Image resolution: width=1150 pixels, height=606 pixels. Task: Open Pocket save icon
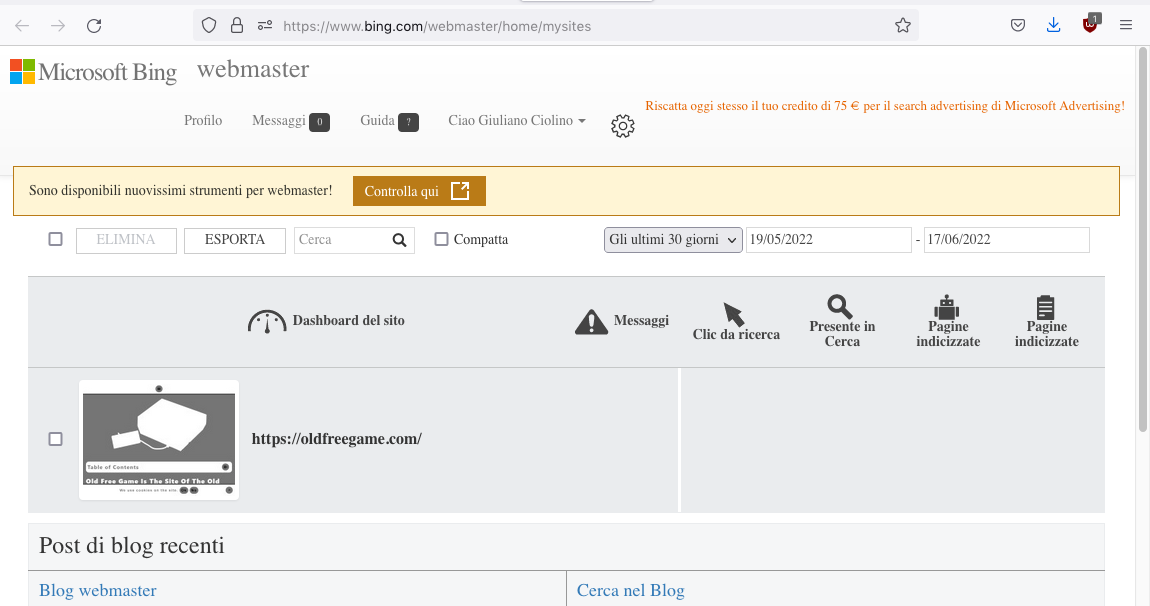(1018, 26)
